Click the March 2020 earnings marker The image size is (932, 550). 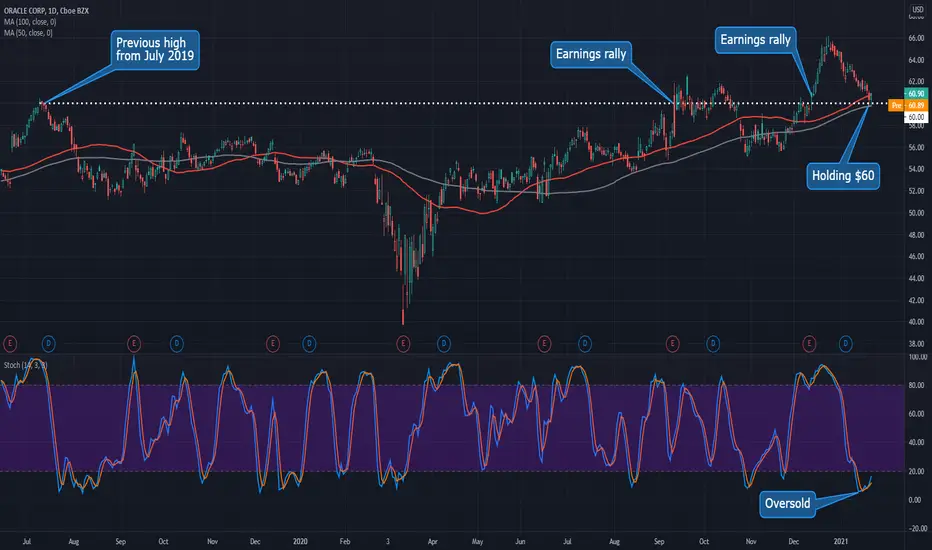point(403,343)
